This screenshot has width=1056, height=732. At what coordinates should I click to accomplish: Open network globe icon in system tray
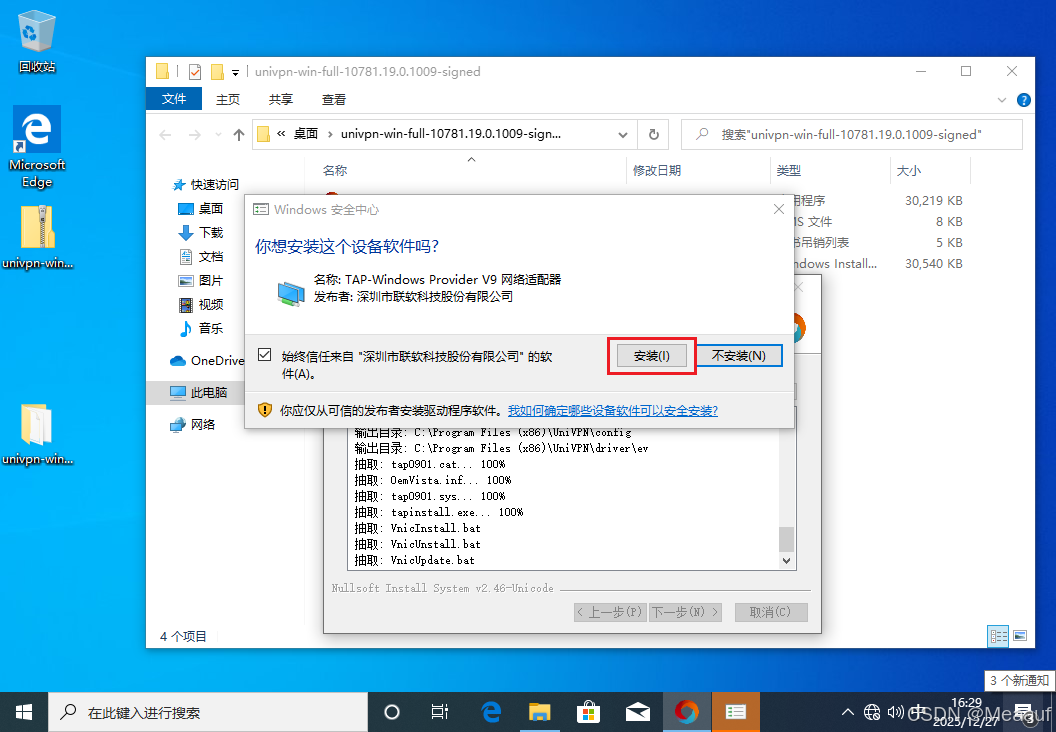click(x=872, y=712)
